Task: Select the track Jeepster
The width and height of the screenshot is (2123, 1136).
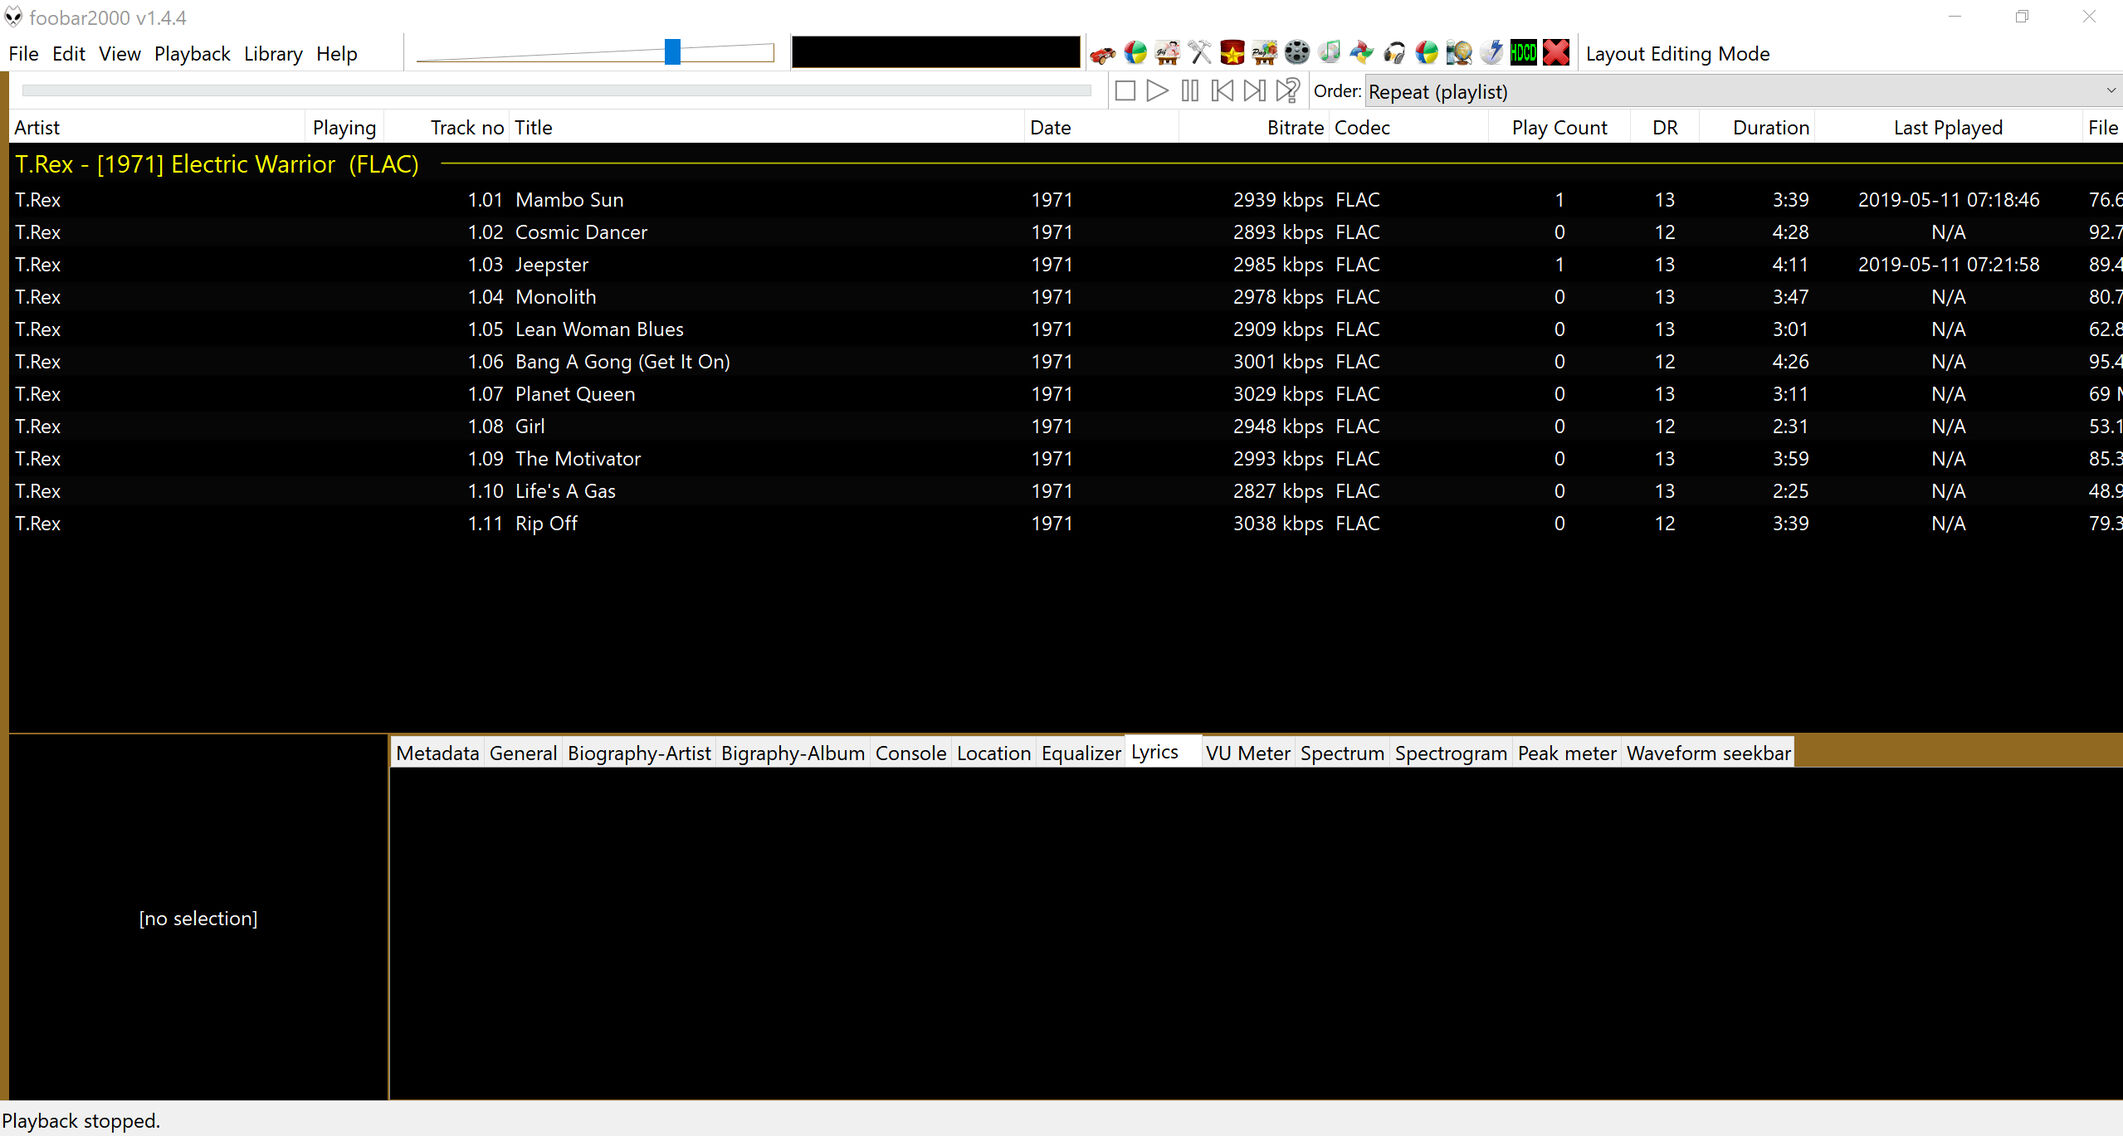Action: click(x=1066, y=264)
